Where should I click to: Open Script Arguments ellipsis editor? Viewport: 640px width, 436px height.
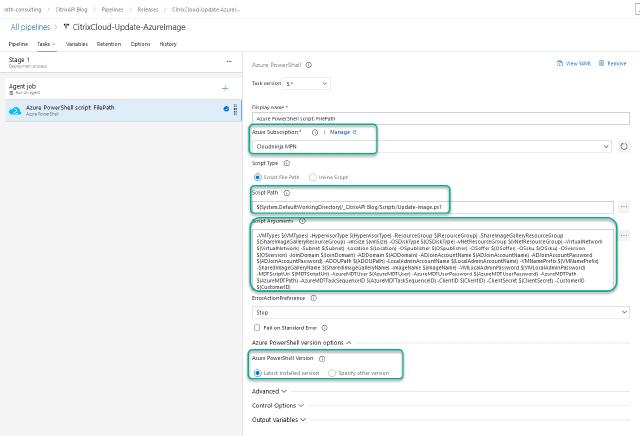pos(623,236)
